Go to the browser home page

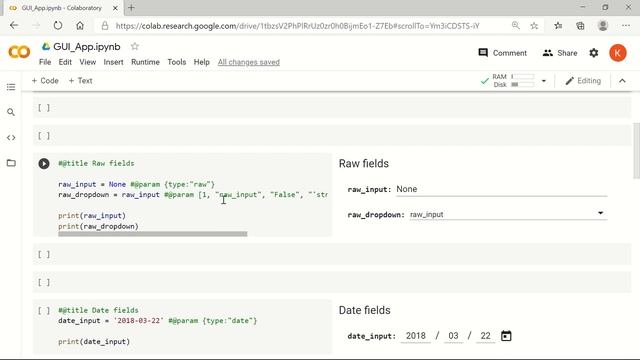click(x=80, y=26)
